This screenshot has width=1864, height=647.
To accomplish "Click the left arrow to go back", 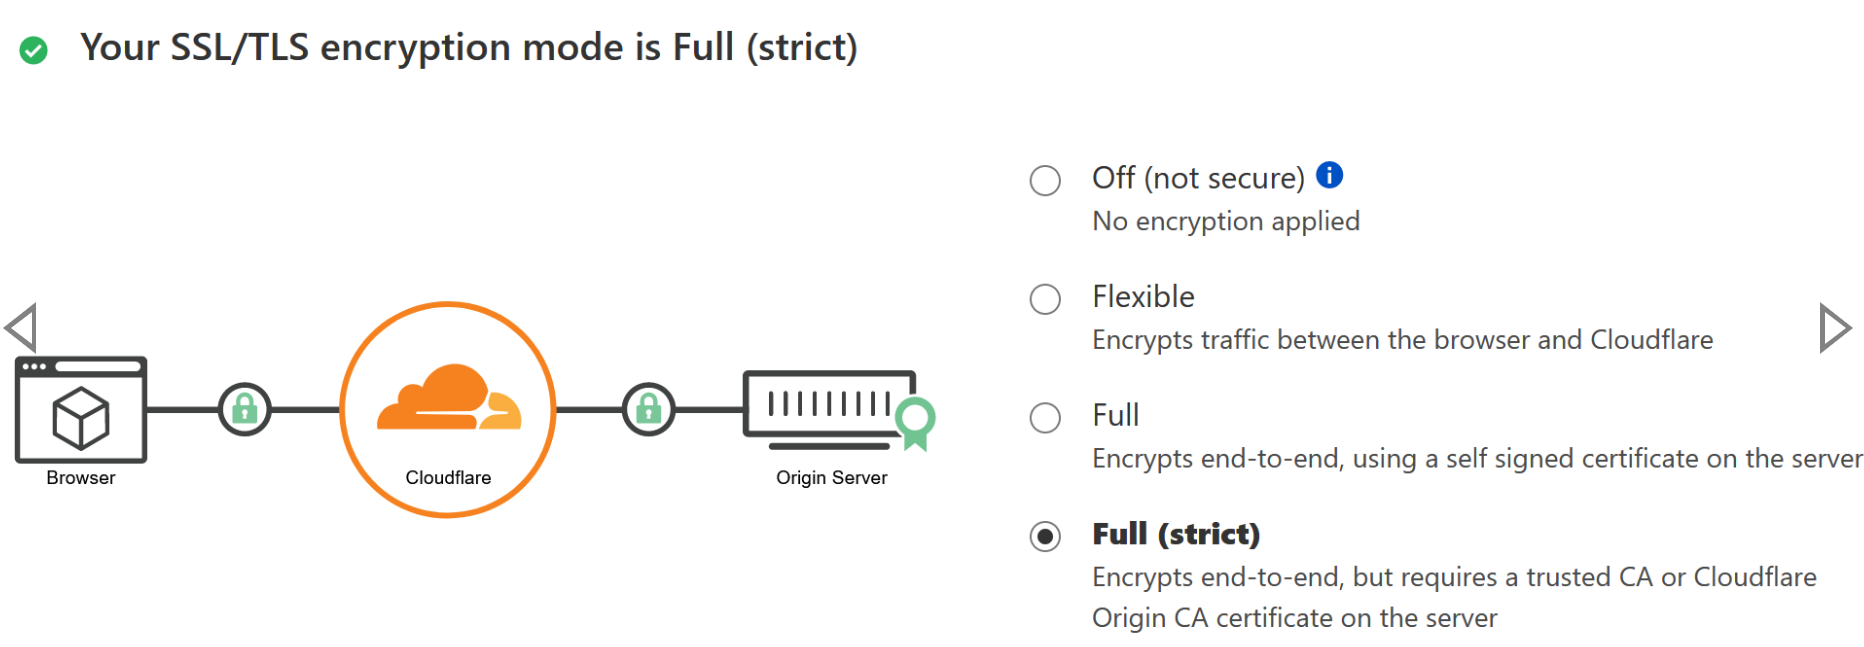I will [21, 327].
